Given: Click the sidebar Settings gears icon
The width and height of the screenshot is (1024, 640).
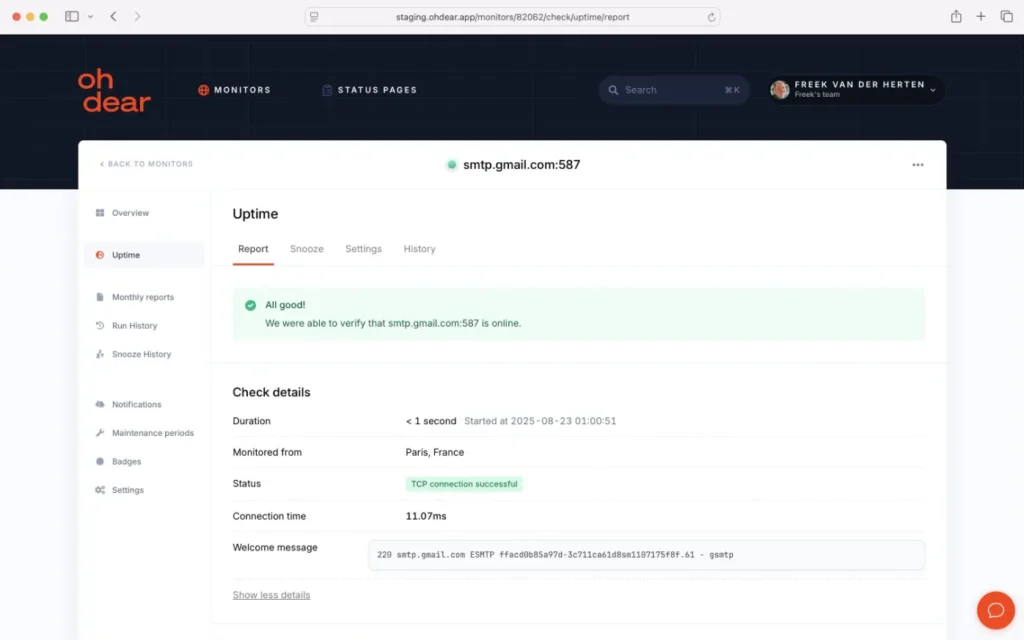Looking at the screenshot, I should click(100, 490).
